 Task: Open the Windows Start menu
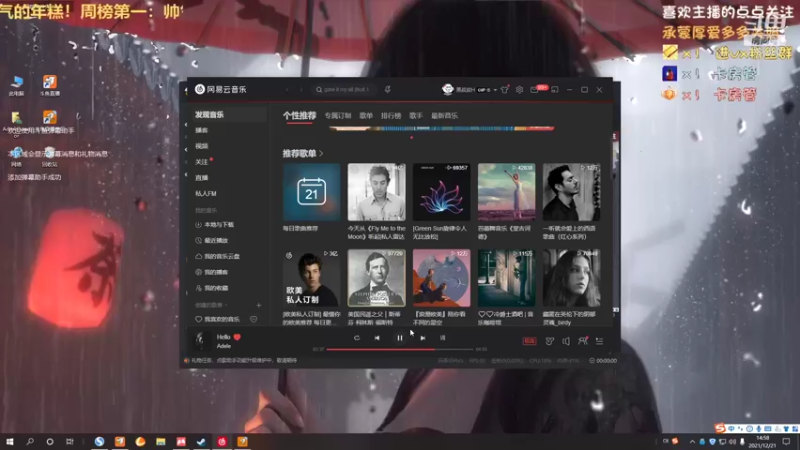pos(10,442)
